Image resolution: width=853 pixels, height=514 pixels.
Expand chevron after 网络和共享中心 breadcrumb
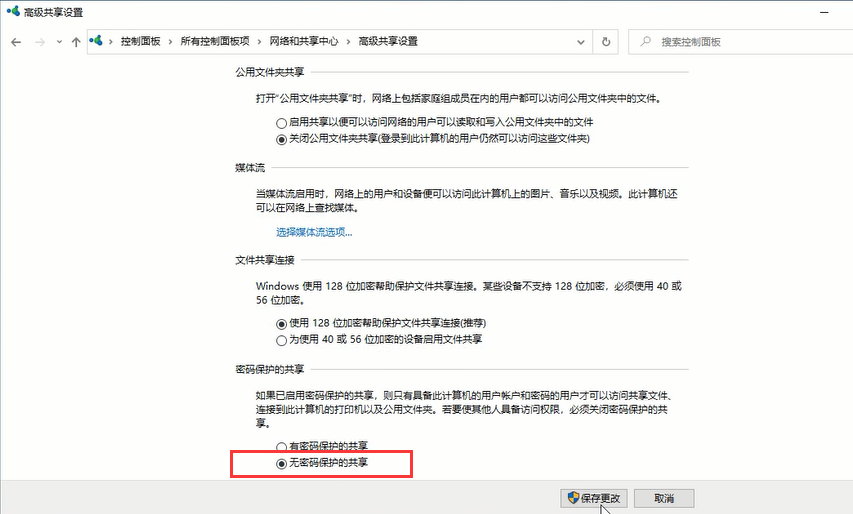(x=348, y=42)
